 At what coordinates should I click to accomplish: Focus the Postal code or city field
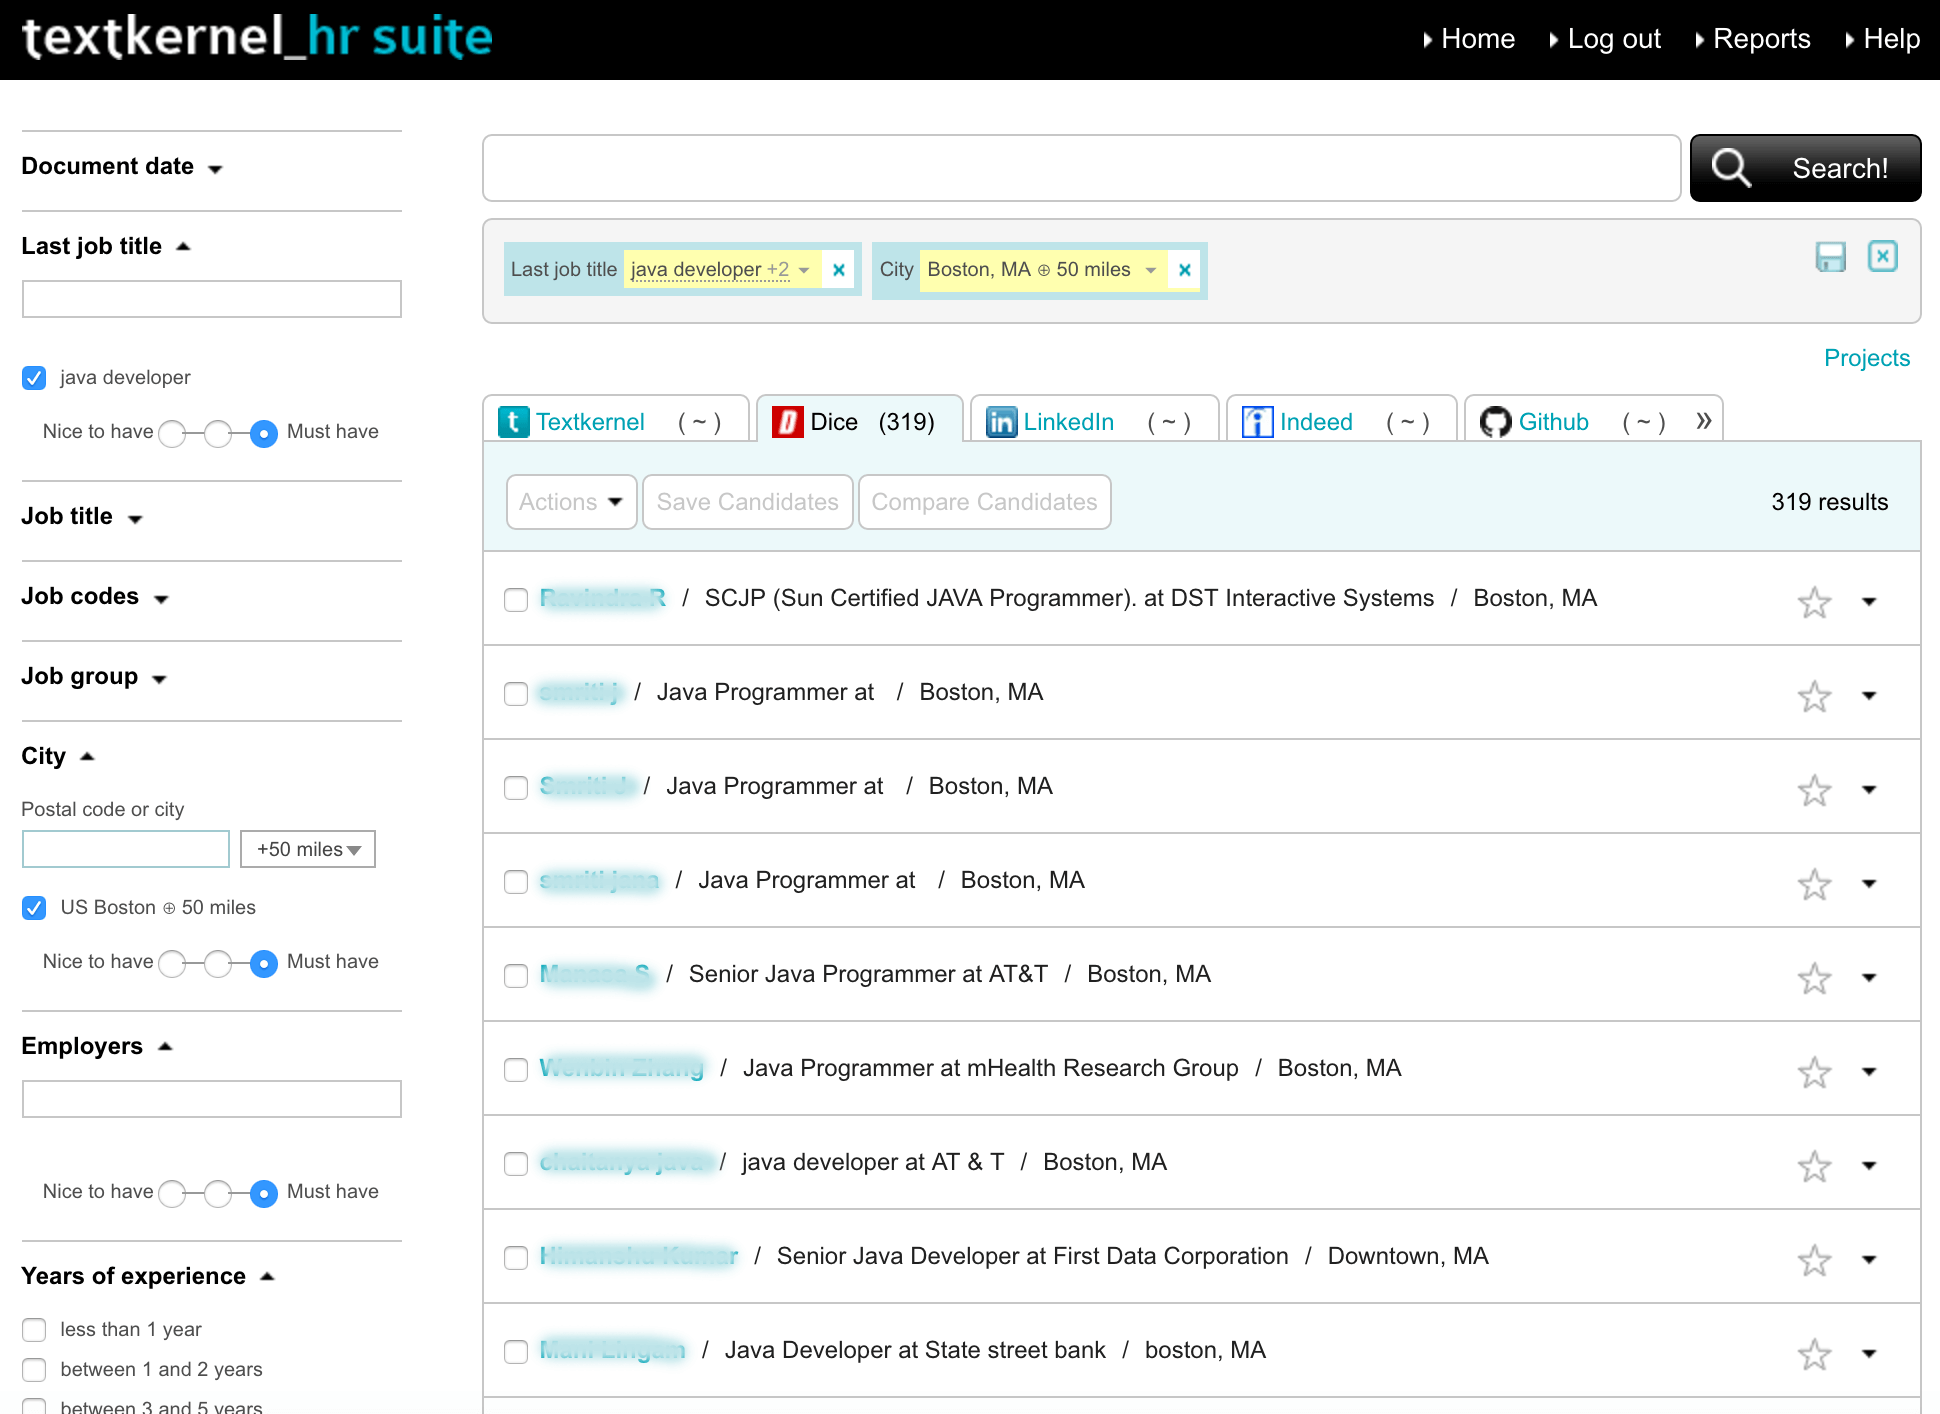126,849
